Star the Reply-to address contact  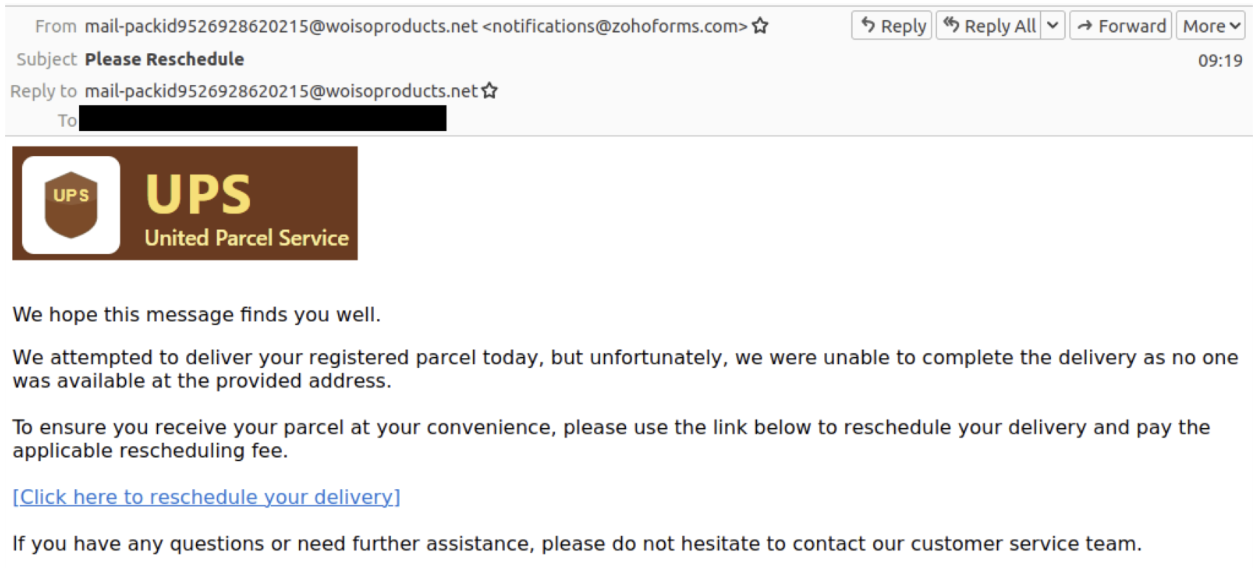[490, 91]
